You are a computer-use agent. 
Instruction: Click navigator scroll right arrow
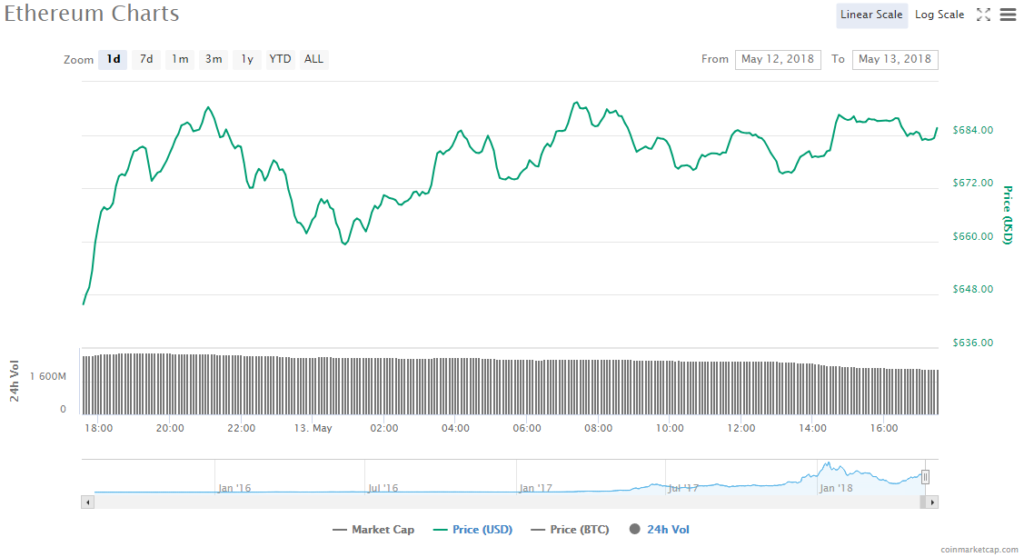coord(932,502)
